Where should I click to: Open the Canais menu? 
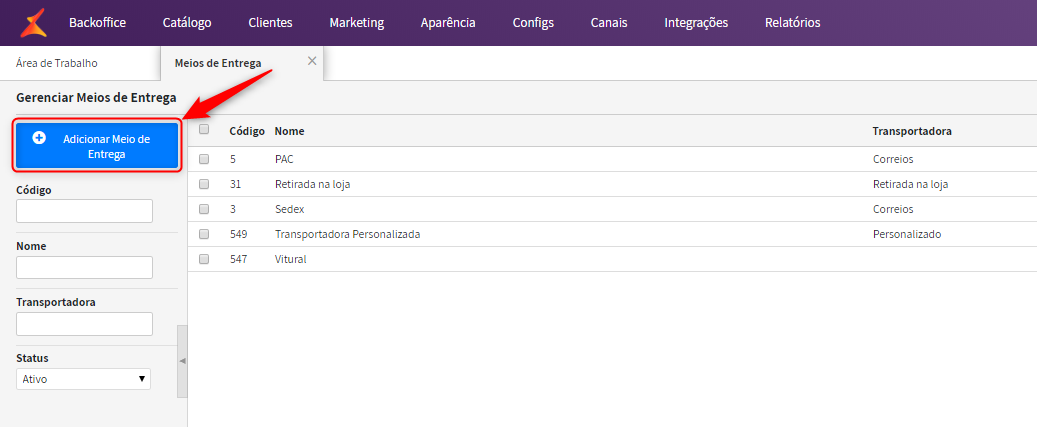pos(609,22)
